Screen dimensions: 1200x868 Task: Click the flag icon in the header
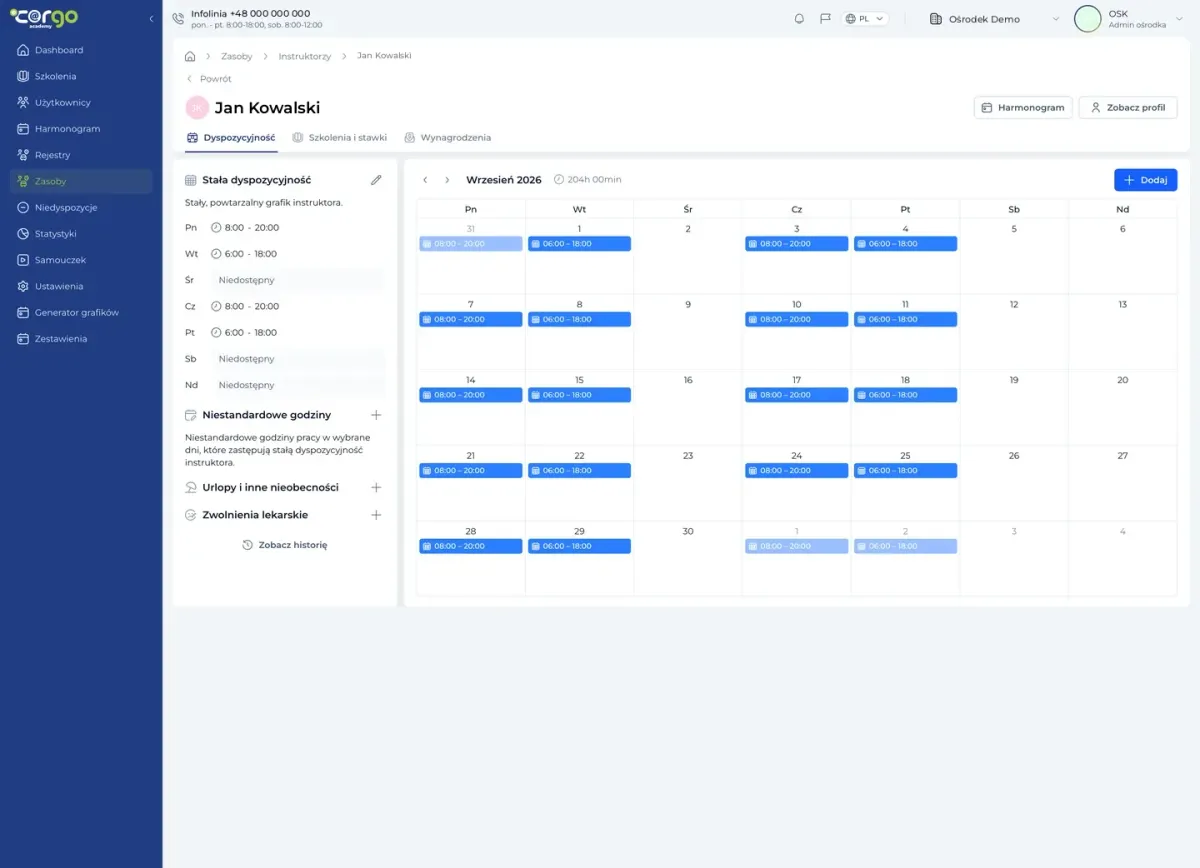click(825, 19)
